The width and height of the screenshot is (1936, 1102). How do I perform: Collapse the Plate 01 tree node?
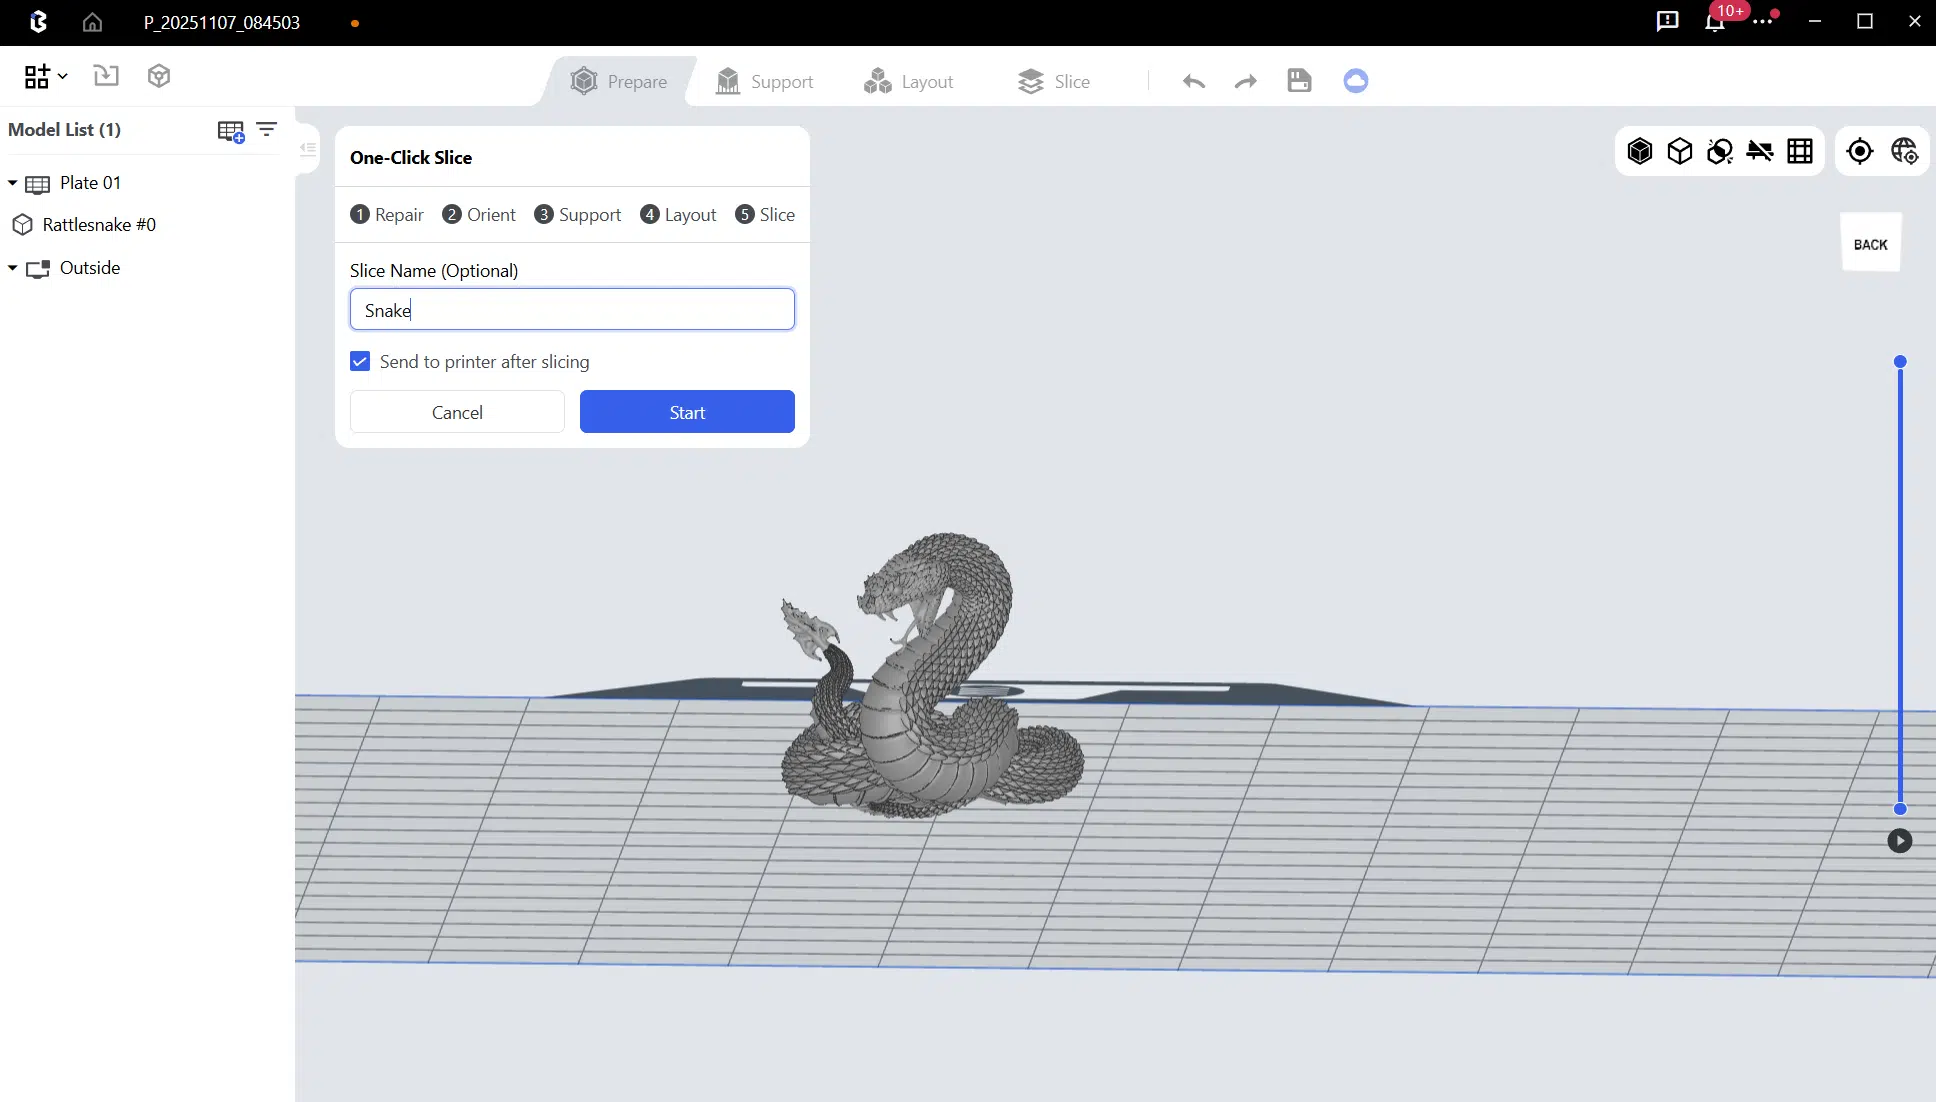tap(13, 183)
